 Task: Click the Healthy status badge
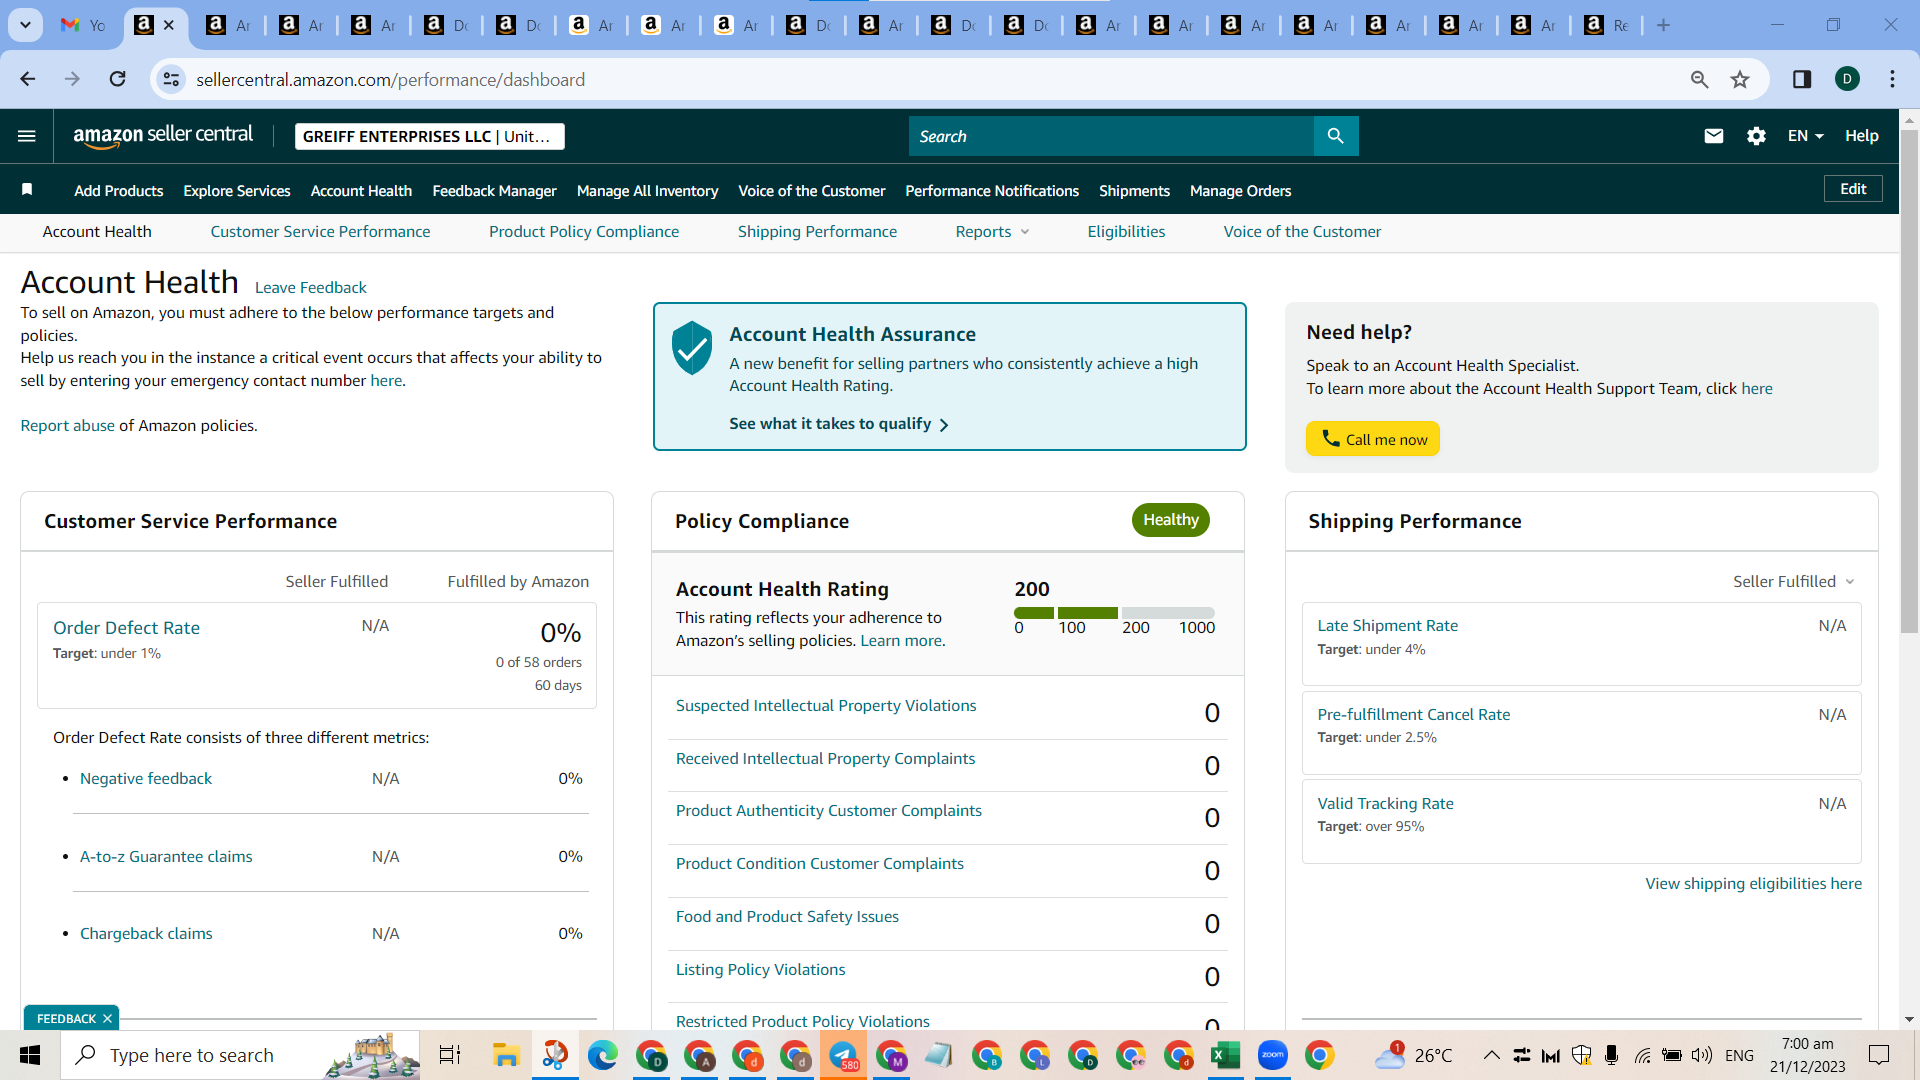(1171, 520)
